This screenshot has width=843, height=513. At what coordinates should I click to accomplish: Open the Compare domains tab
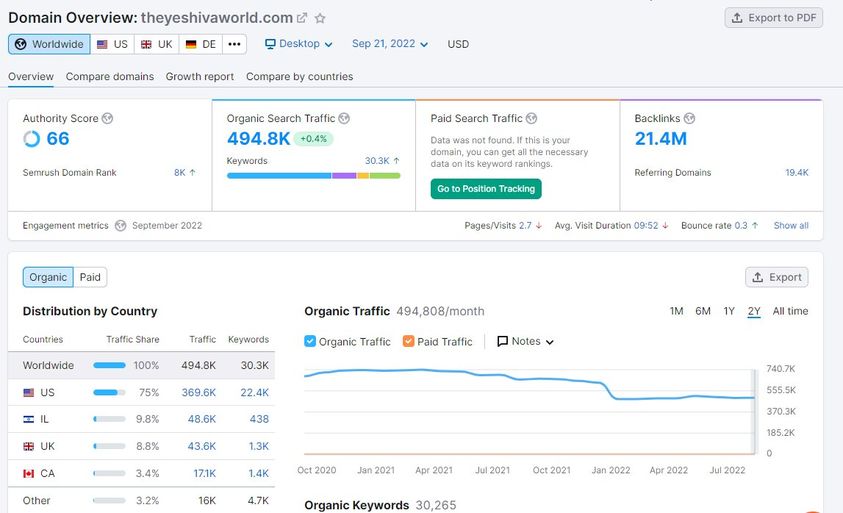pyautogui.click(x=110, y=76)
